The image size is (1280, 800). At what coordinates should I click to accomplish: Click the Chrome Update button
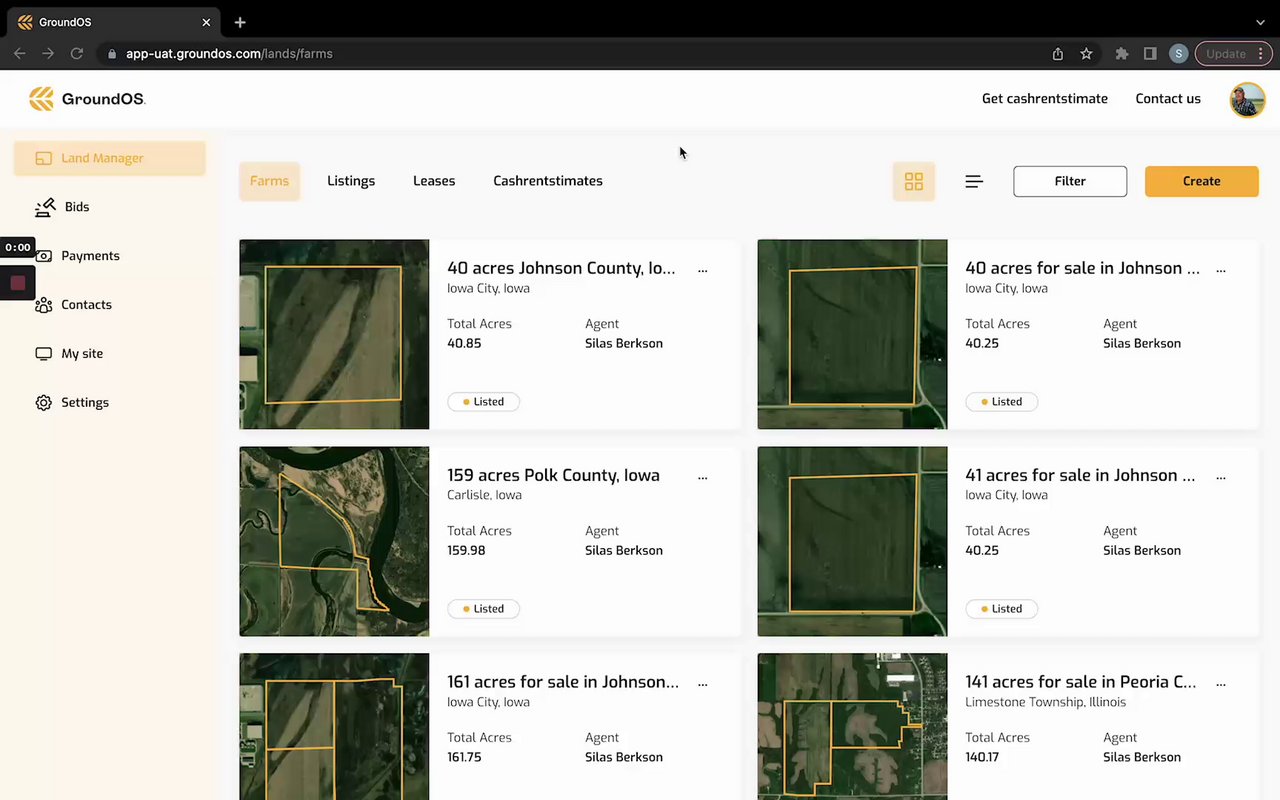pyautogui.click(x=1233, y=54)
